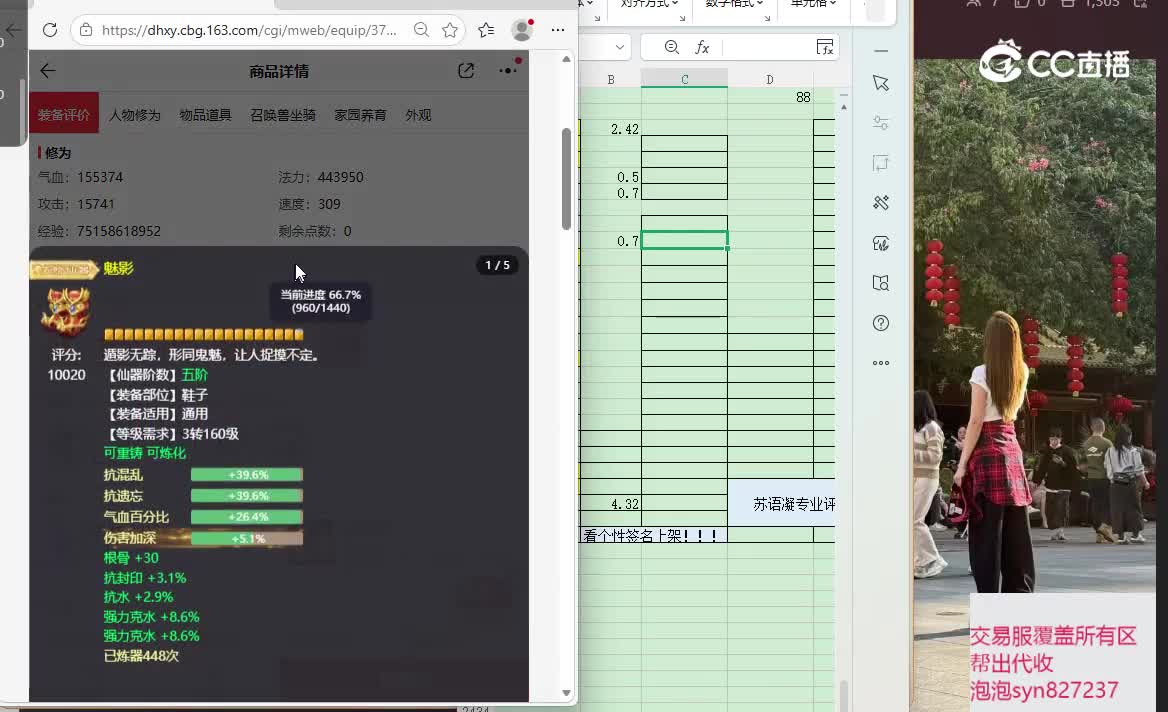1168x712 pixels.
Task: Open the 召唤兽坐骑 tab
Action: click(x=283, y=115)
